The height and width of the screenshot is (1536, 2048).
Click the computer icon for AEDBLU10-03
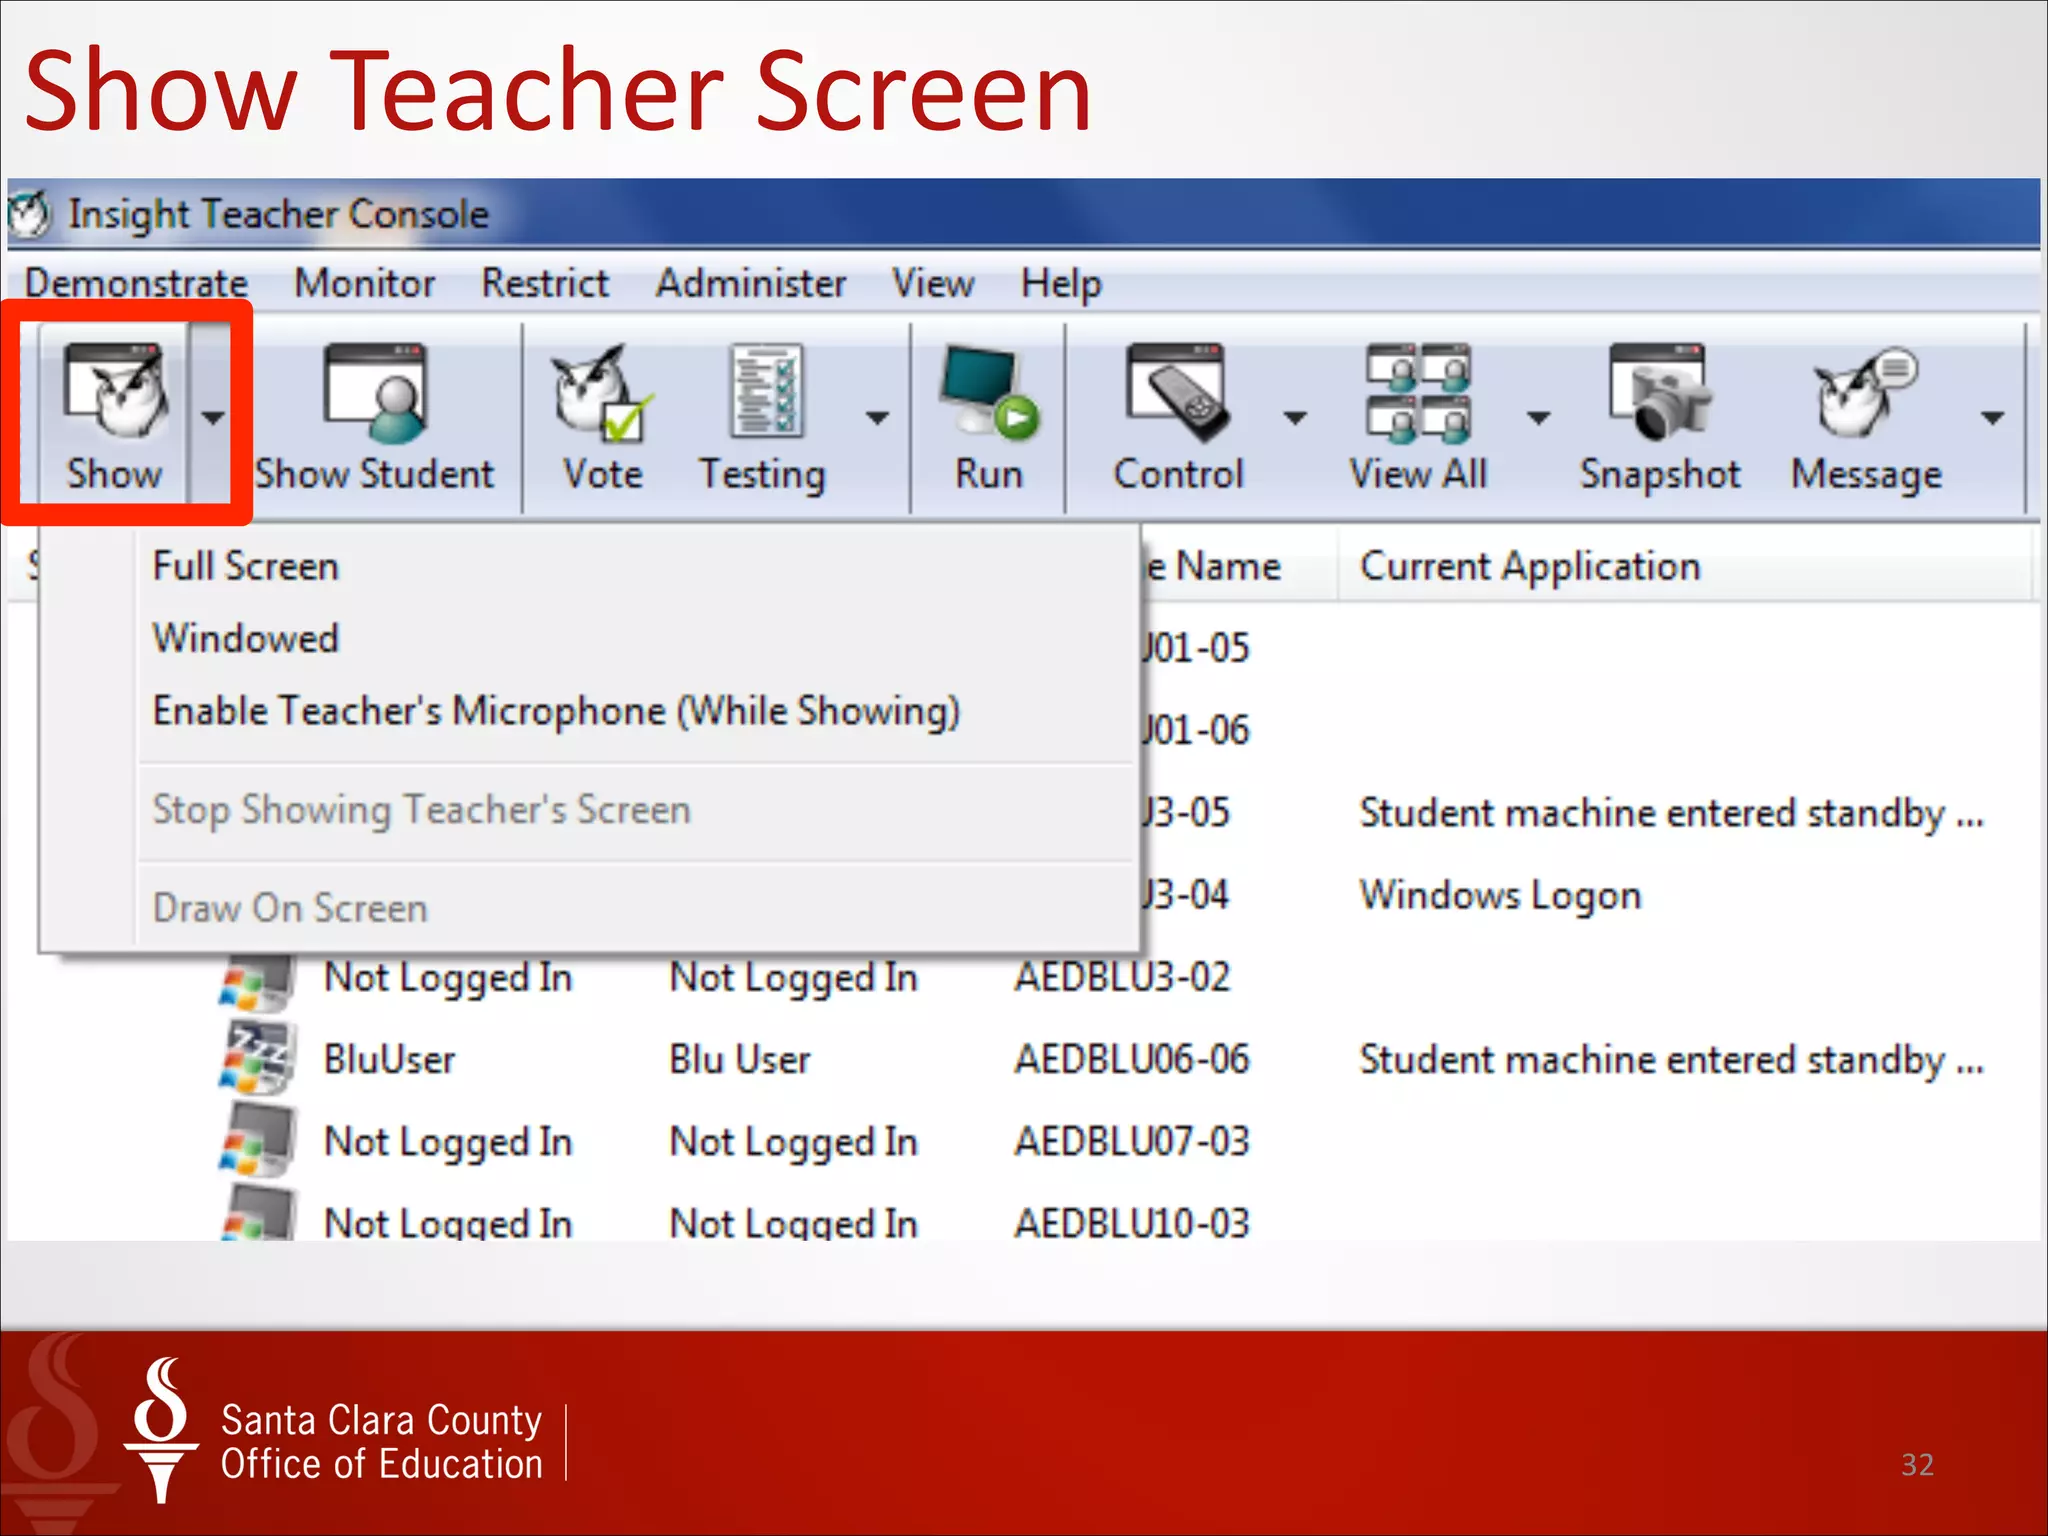pyautogui.click(x=257, y=1213)
